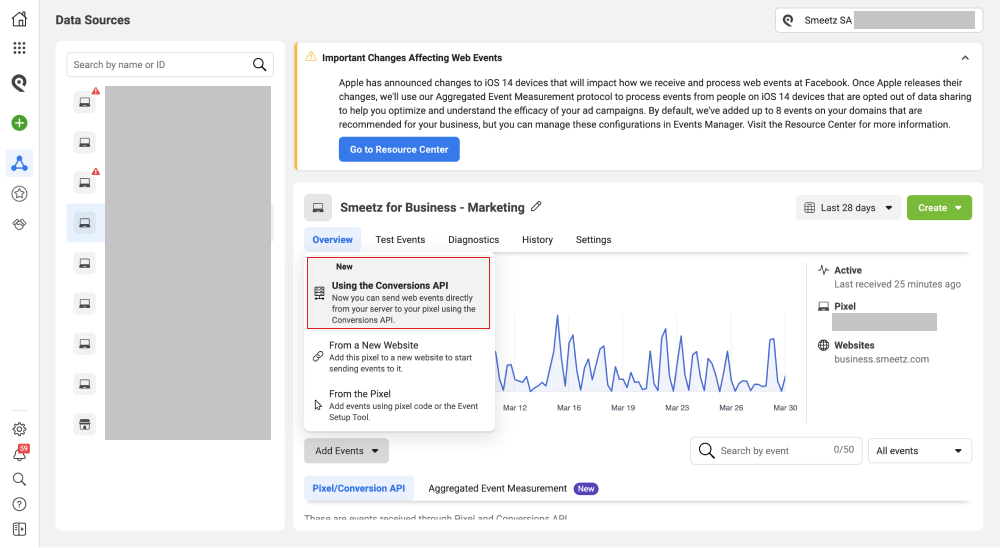Open notifications bell with 59 badge
1000x548 pixels.
(x=20, y=454)
